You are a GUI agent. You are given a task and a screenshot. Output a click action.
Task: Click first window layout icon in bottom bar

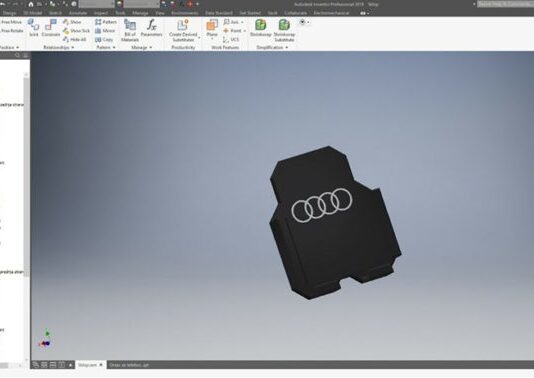point(35,365)
